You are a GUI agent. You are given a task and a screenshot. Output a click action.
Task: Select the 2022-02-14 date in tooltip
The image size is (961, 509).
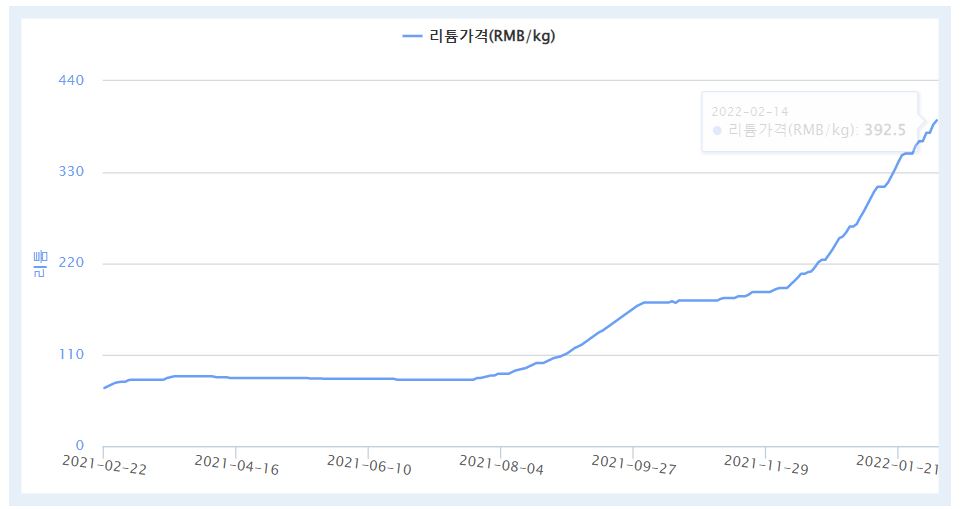[750, 111]
